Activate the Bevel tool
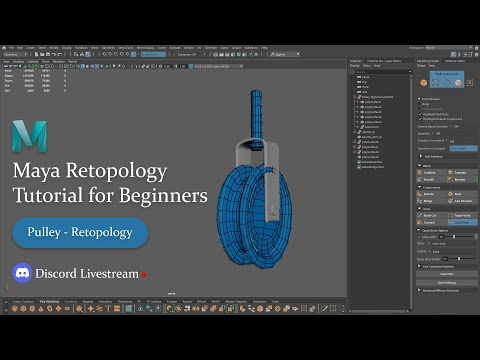The image size is (480, 360). pyautogui.click(x=462, y=194)
